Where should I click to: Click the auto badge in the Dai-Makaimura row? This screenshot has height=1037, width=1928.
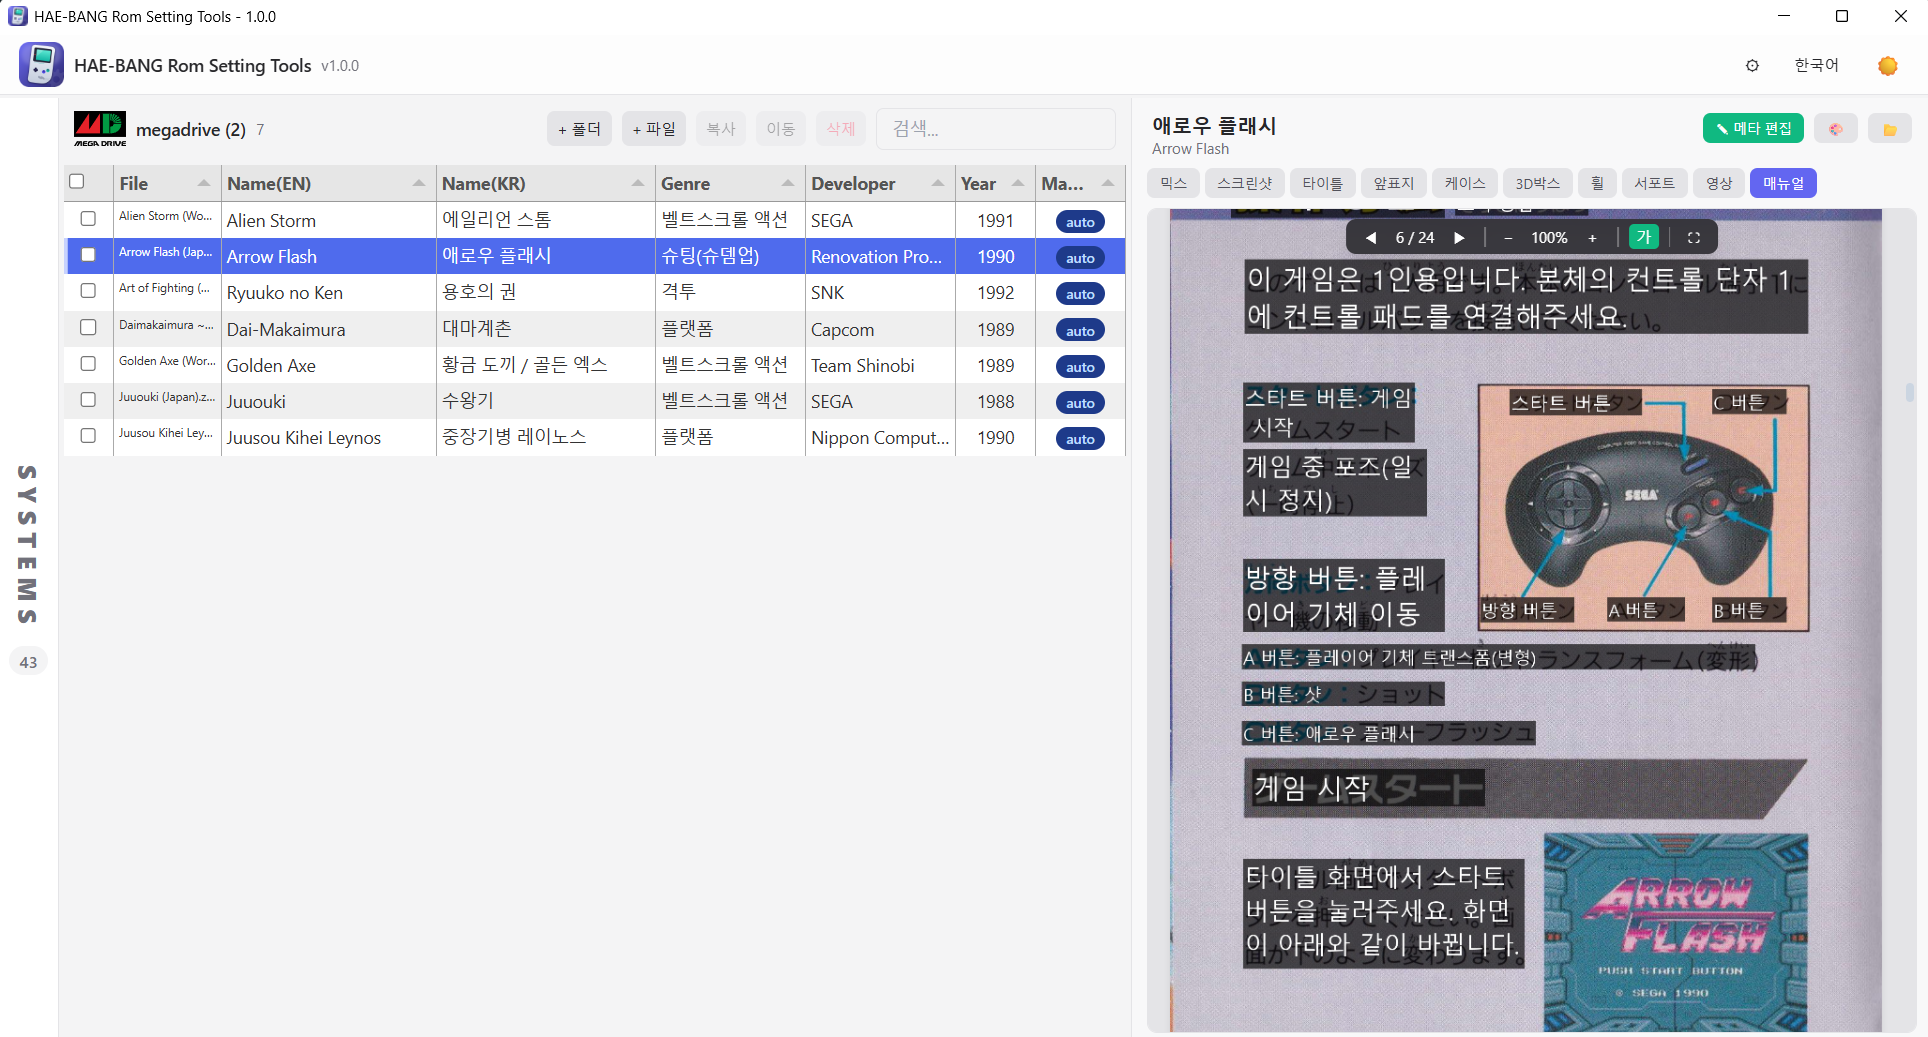1080,331
